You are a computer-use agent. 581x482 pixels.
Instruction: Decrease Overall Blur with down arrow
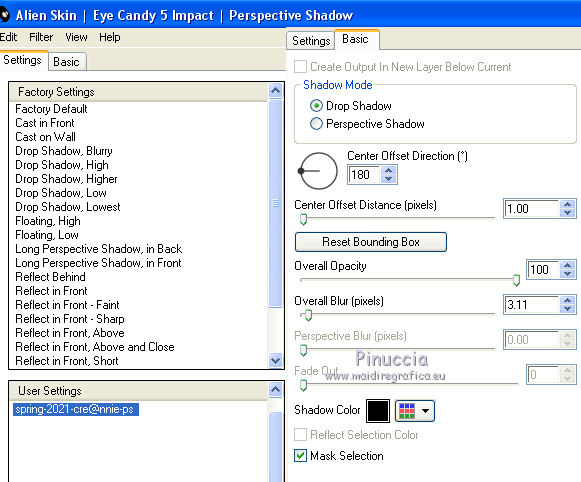[567, 309]
